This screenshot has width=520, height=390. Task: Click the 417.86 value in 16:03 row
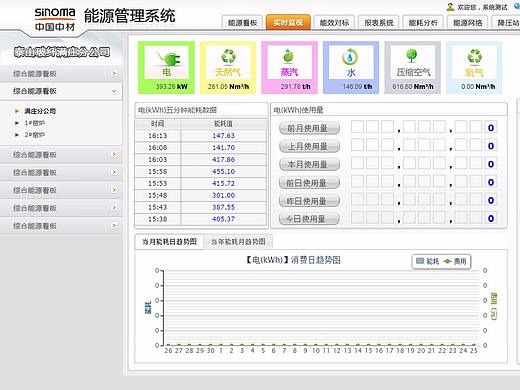point(223,160)
